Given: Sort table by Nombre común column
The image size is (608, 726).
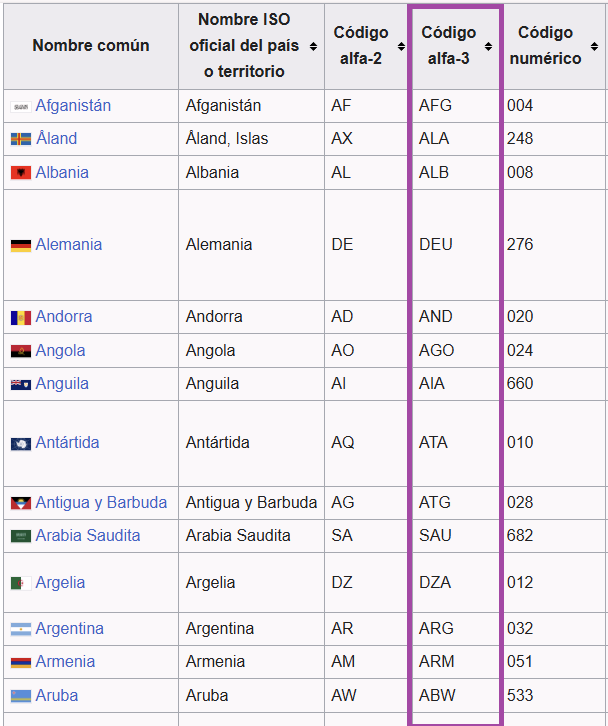Looking at the screenshot, I should pos(90,46).
